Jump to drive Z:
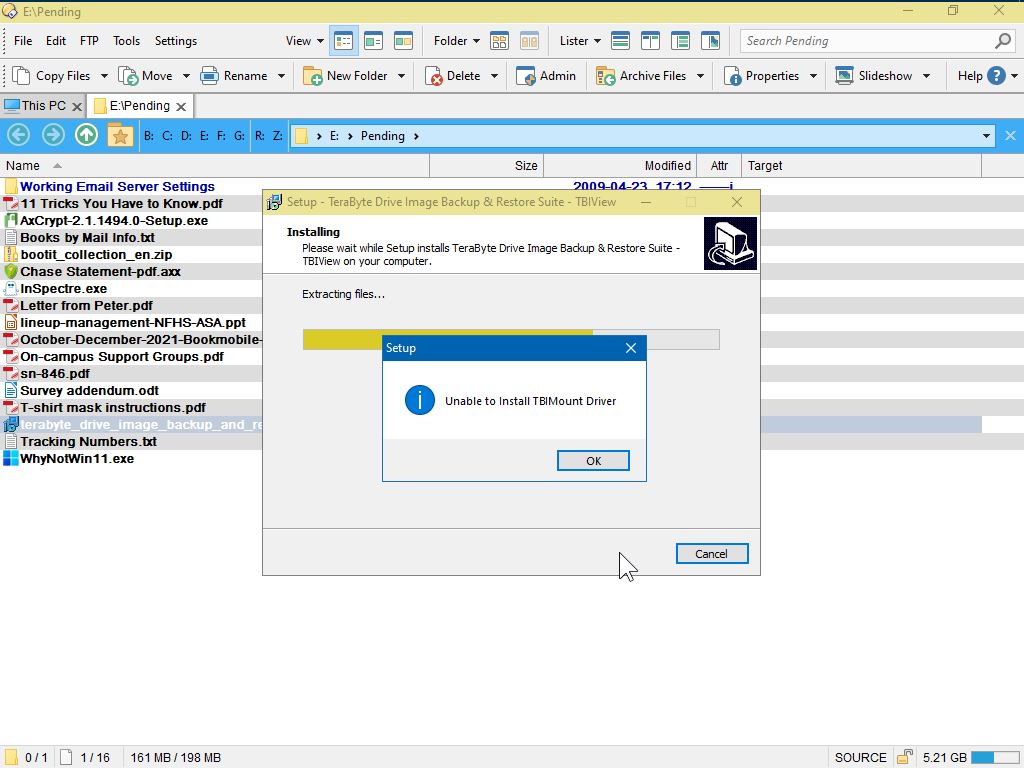Image resolution: width=1024 pixels, height=768 pixels. point(278,136)
